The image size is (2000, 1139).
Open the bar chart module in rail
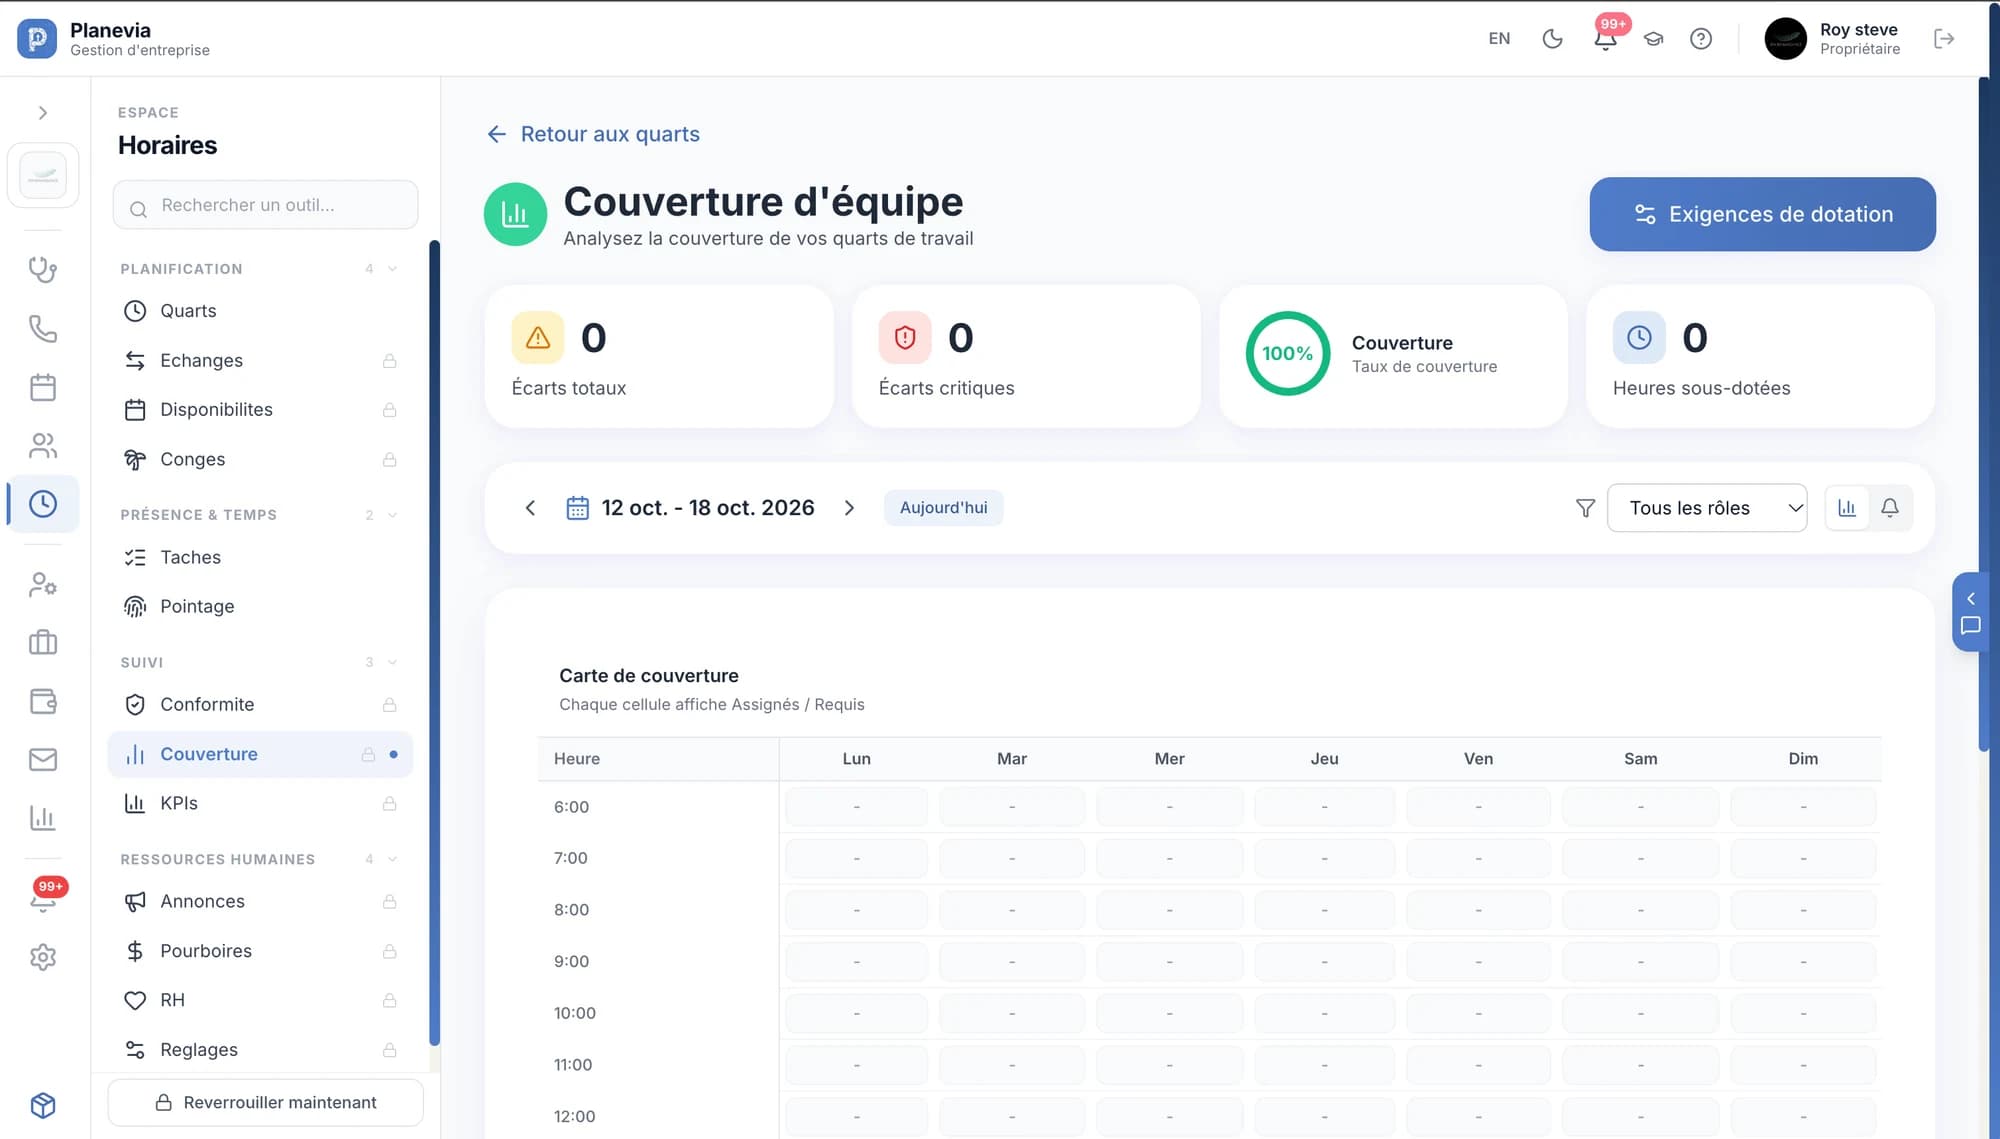(43, 818)
